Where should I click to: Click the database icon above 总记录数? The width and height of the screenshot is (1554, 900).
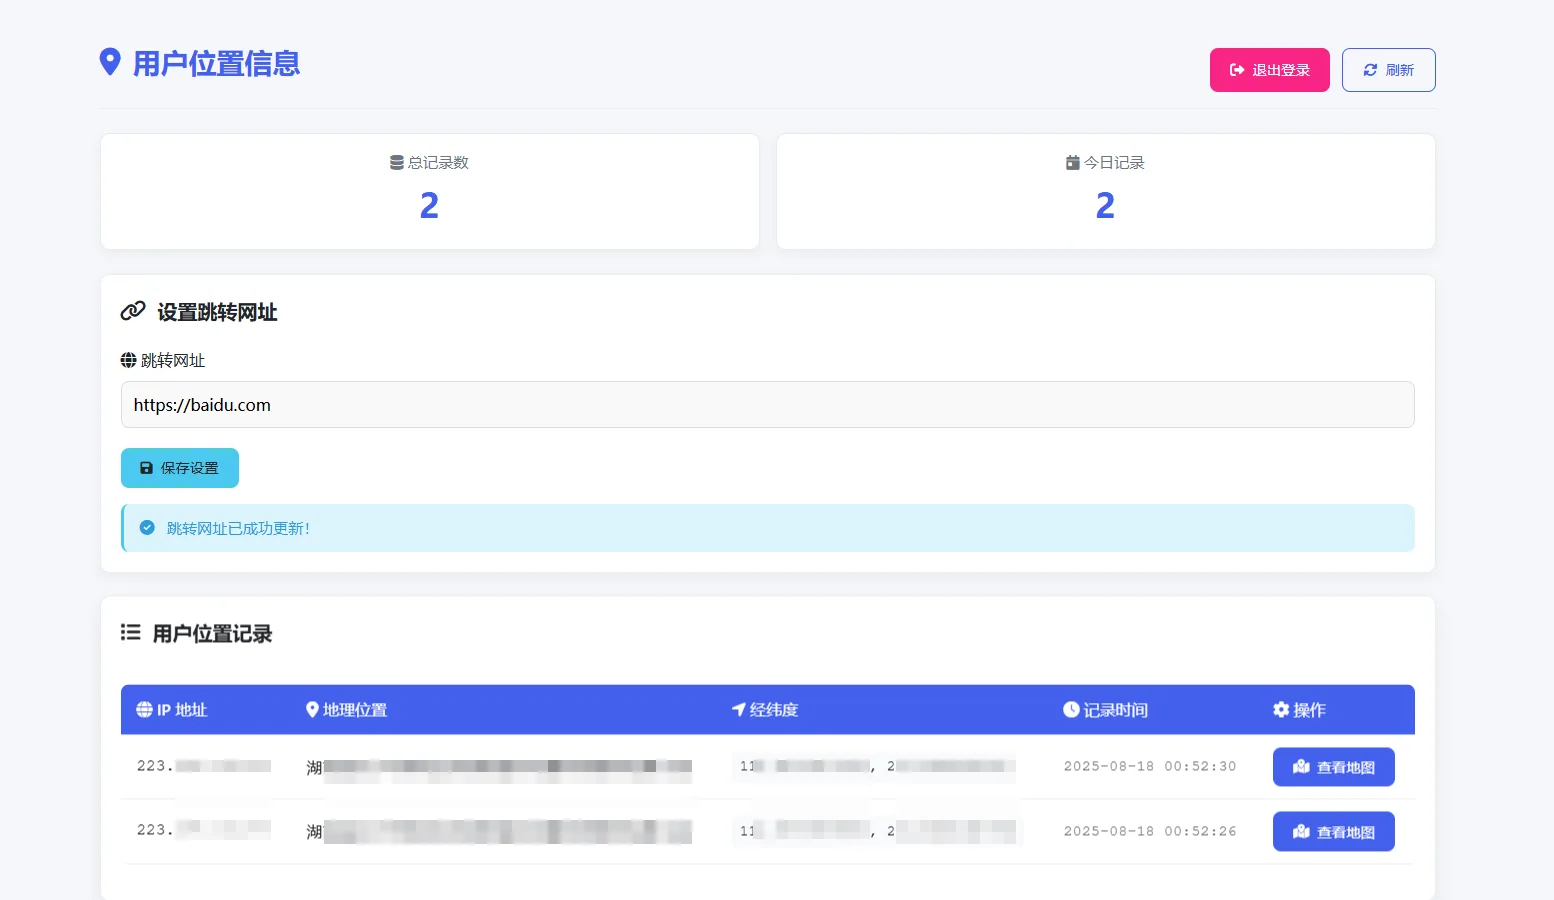[394, 162]
